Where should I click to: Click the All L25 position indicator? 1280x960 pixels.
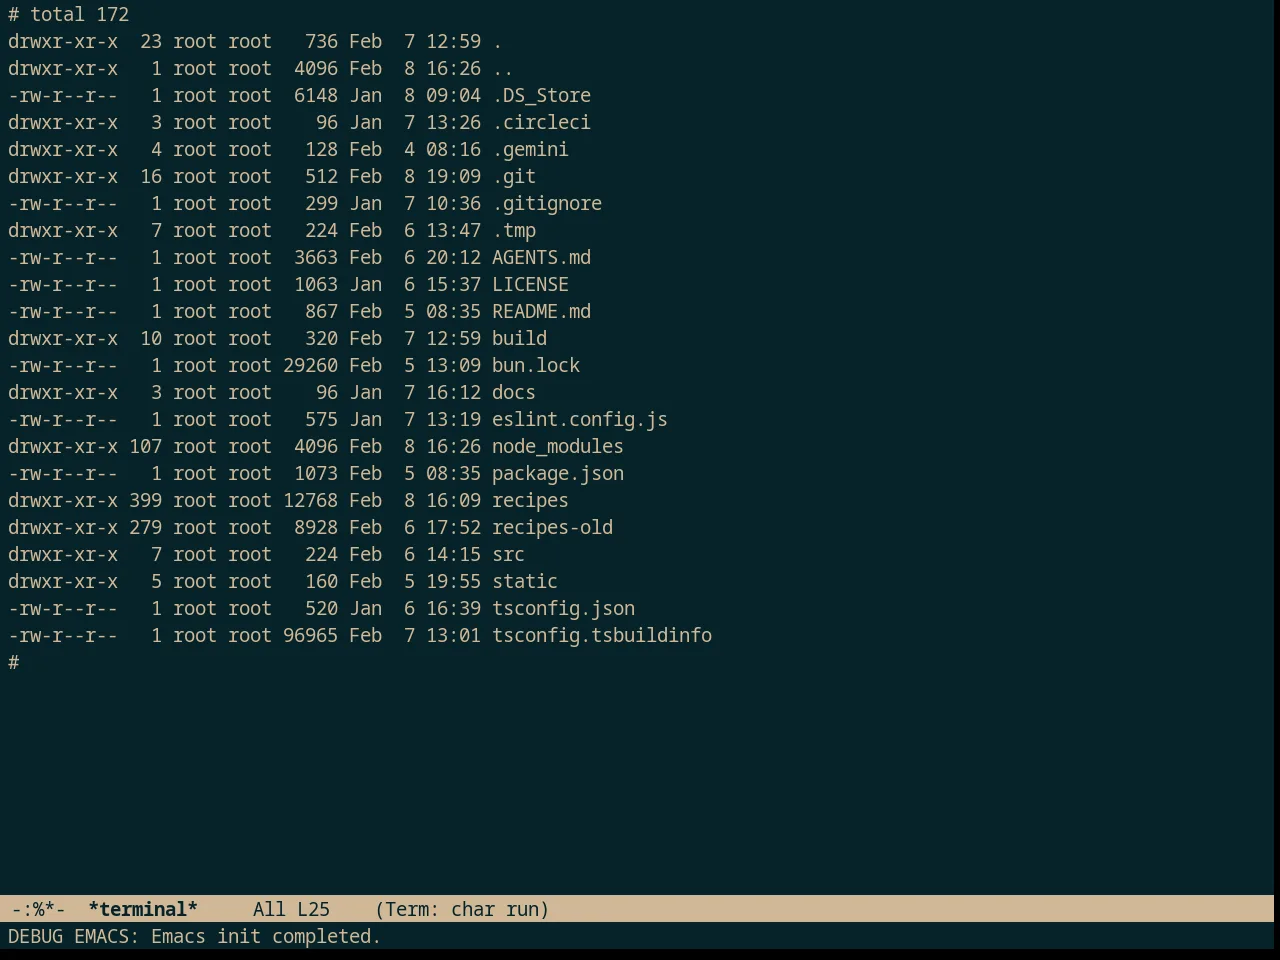click(291, 909)
